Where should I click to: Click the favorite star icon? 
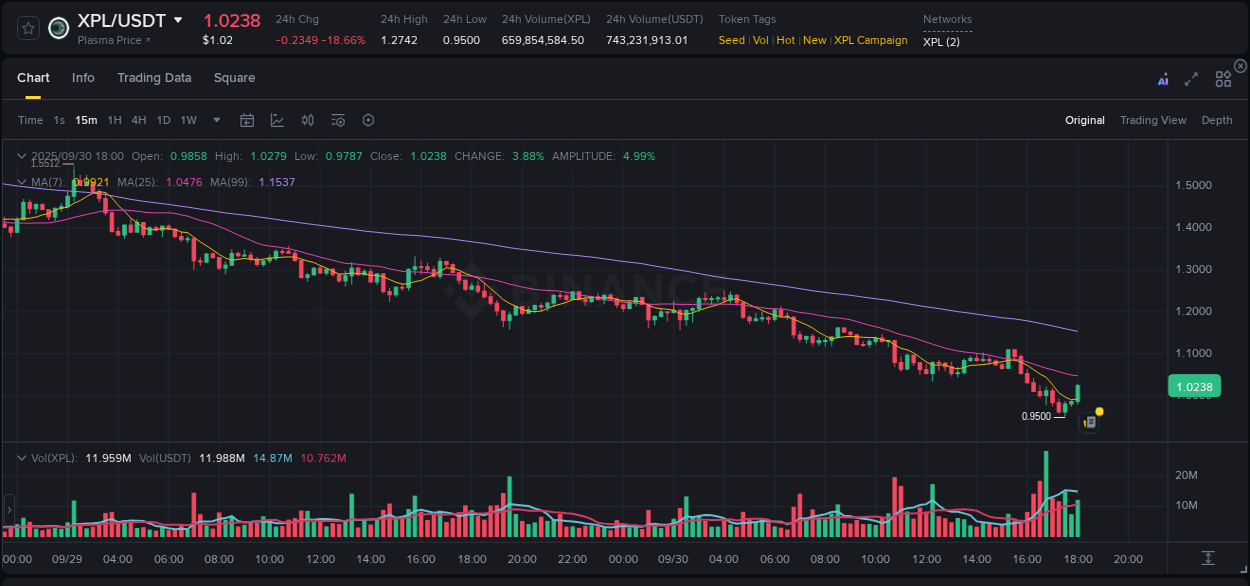tap(27, 27)
